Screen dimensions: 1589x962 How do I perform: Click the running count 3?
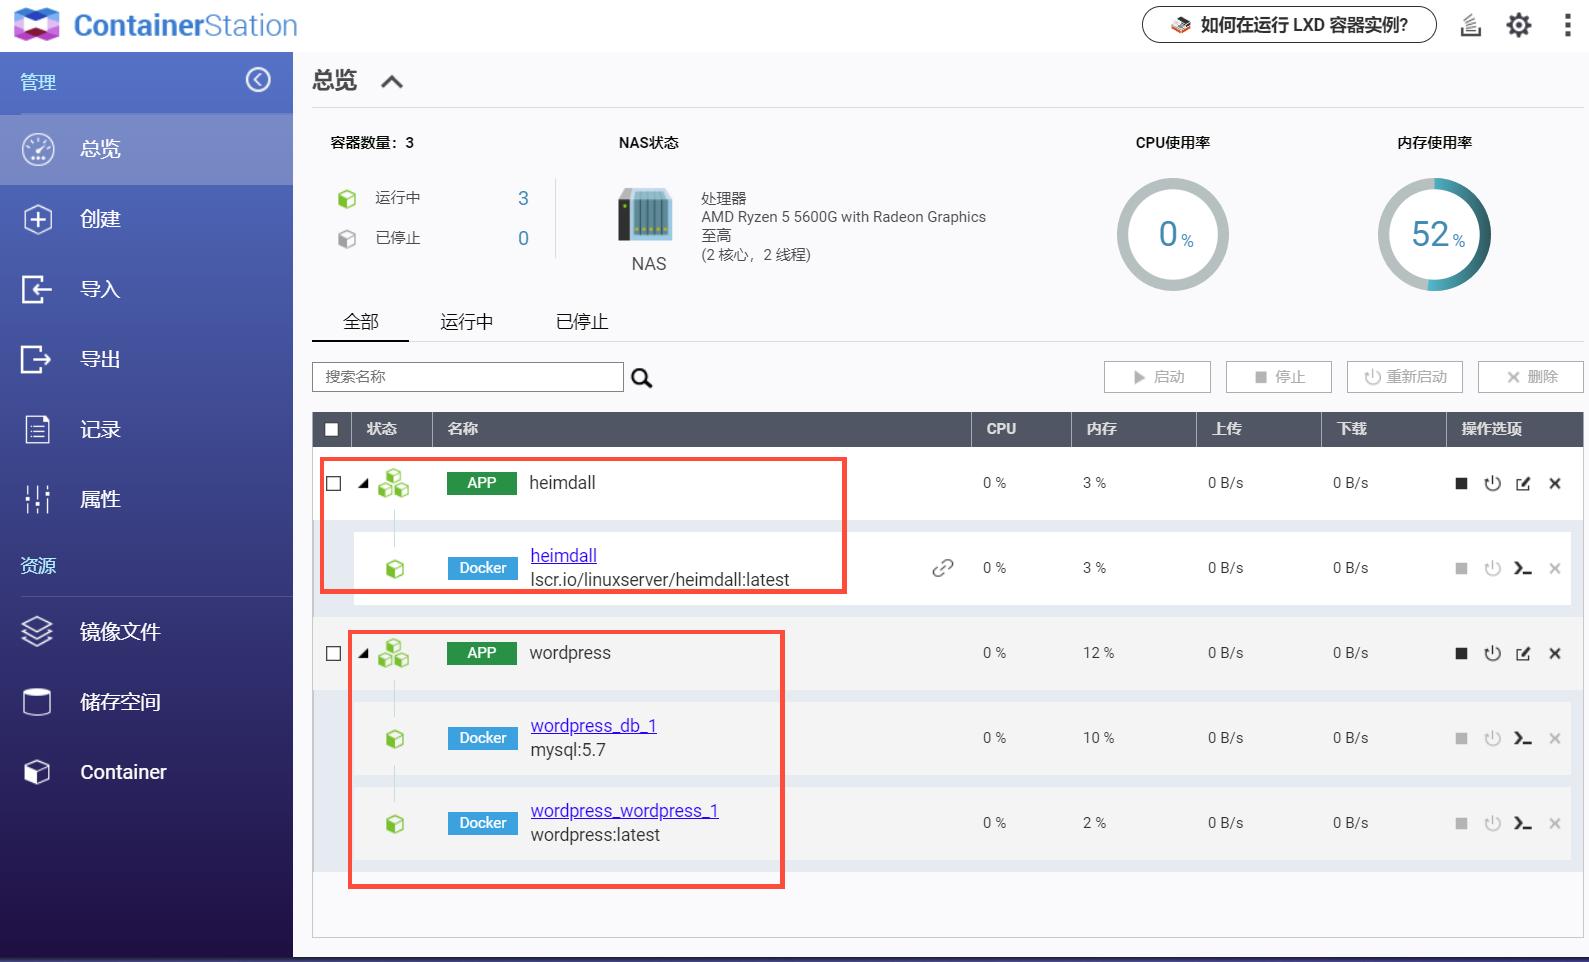click(x=523, y=198)
